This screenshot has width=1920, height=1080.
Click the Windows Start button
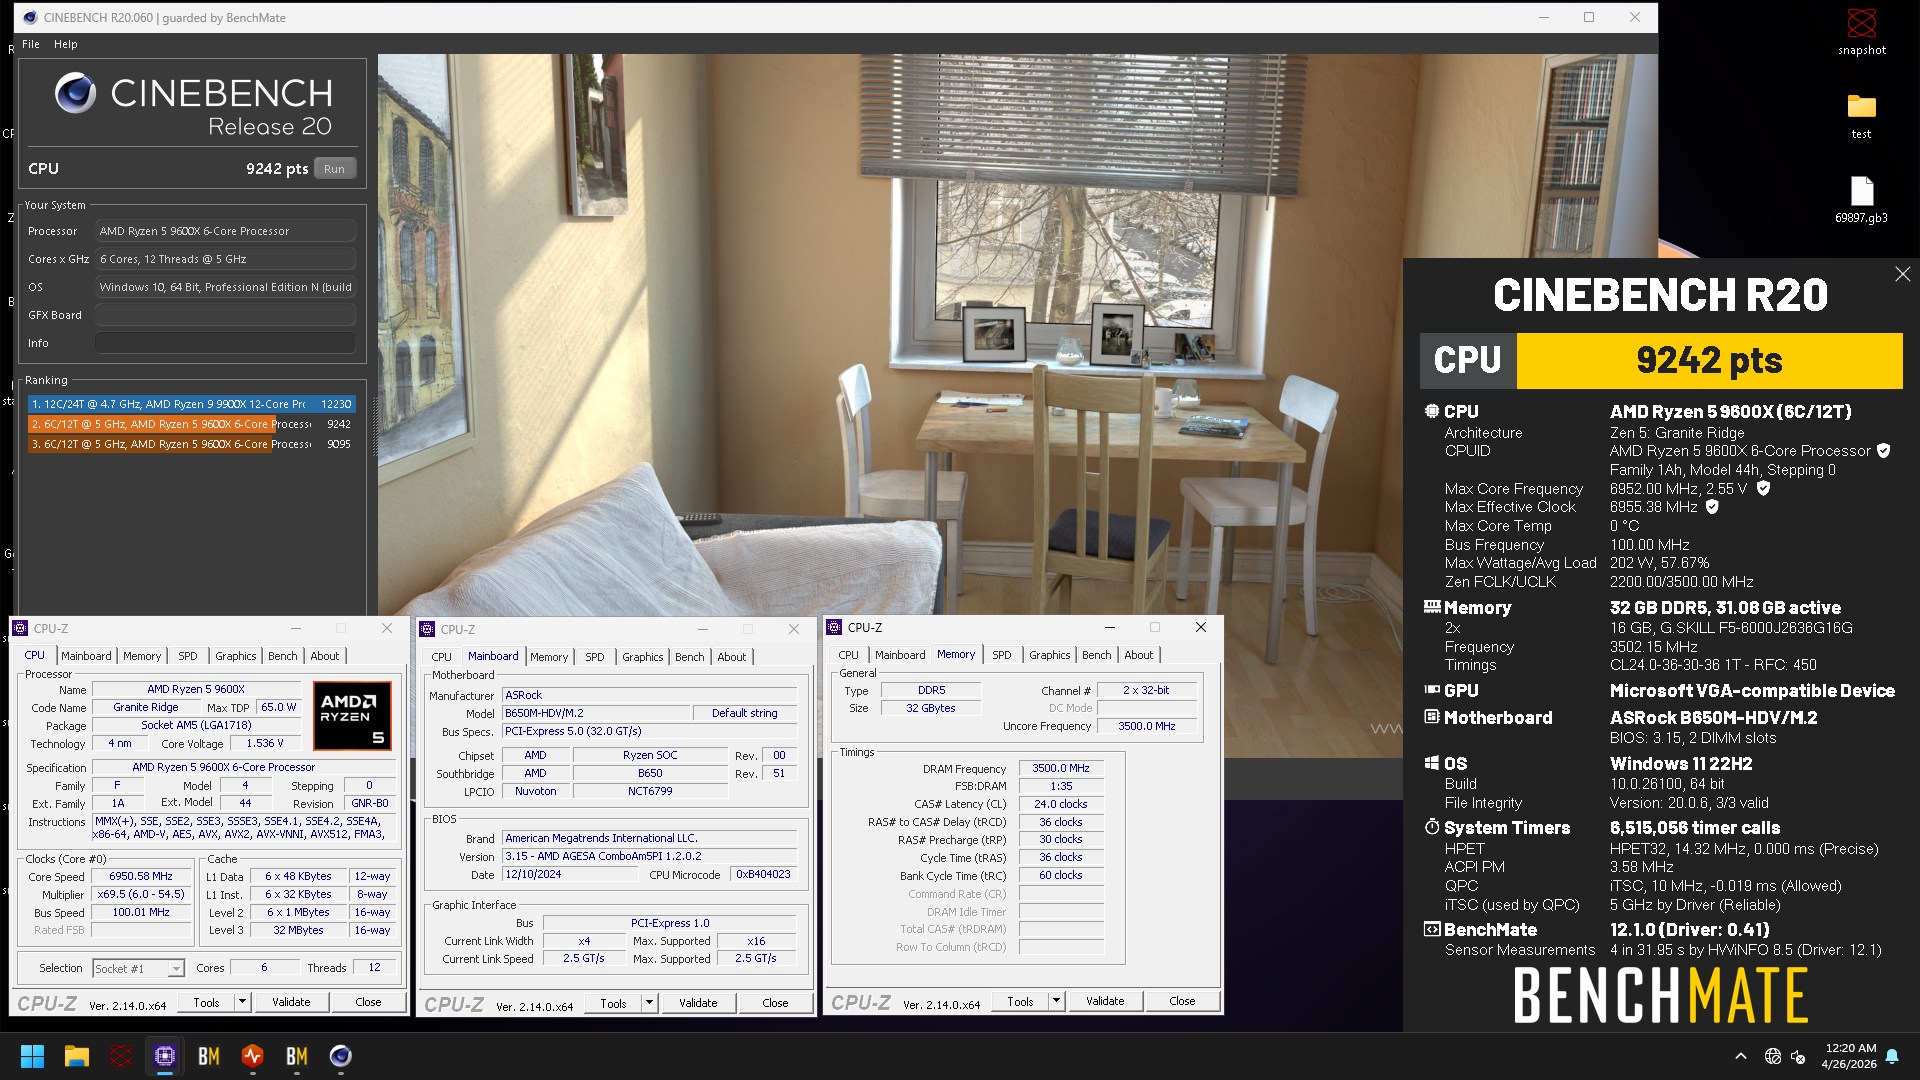coord(32,1056)
